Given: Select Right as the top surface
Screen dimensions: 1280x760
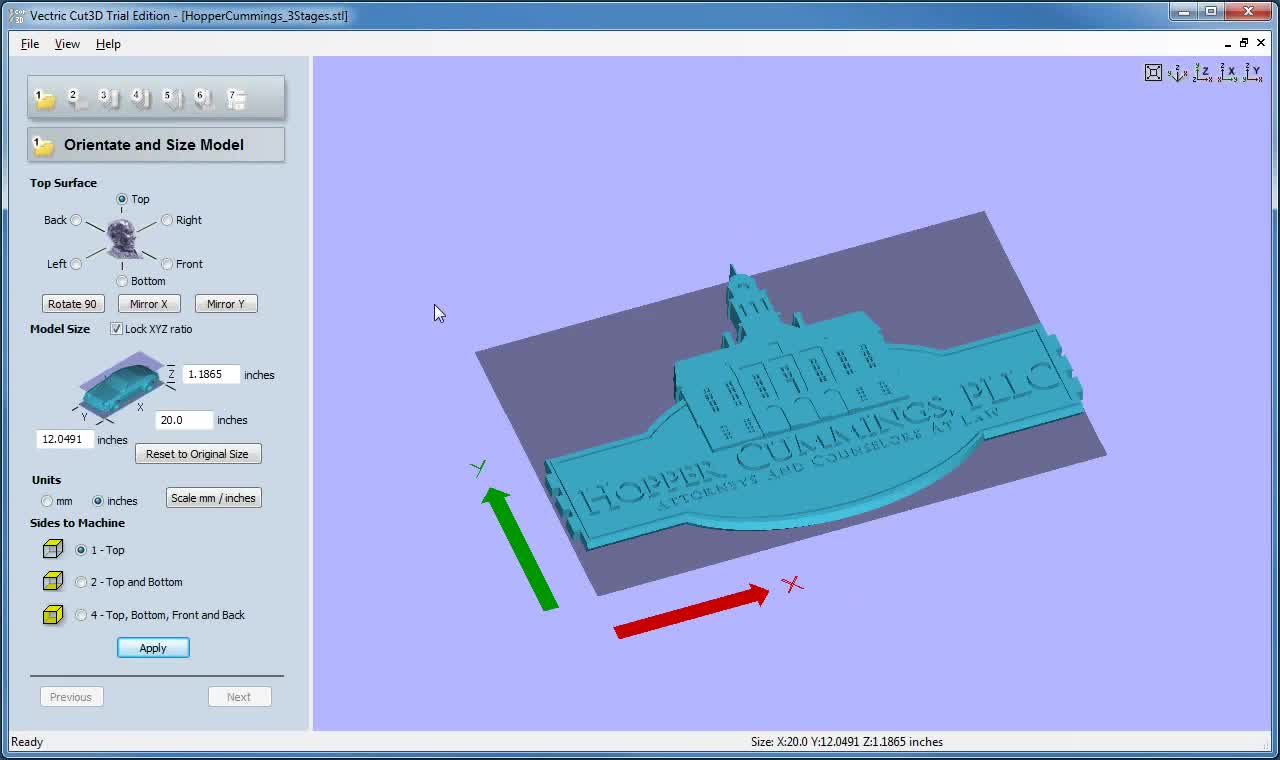Looking at the screenshot, I should click(x=167, y=220).
